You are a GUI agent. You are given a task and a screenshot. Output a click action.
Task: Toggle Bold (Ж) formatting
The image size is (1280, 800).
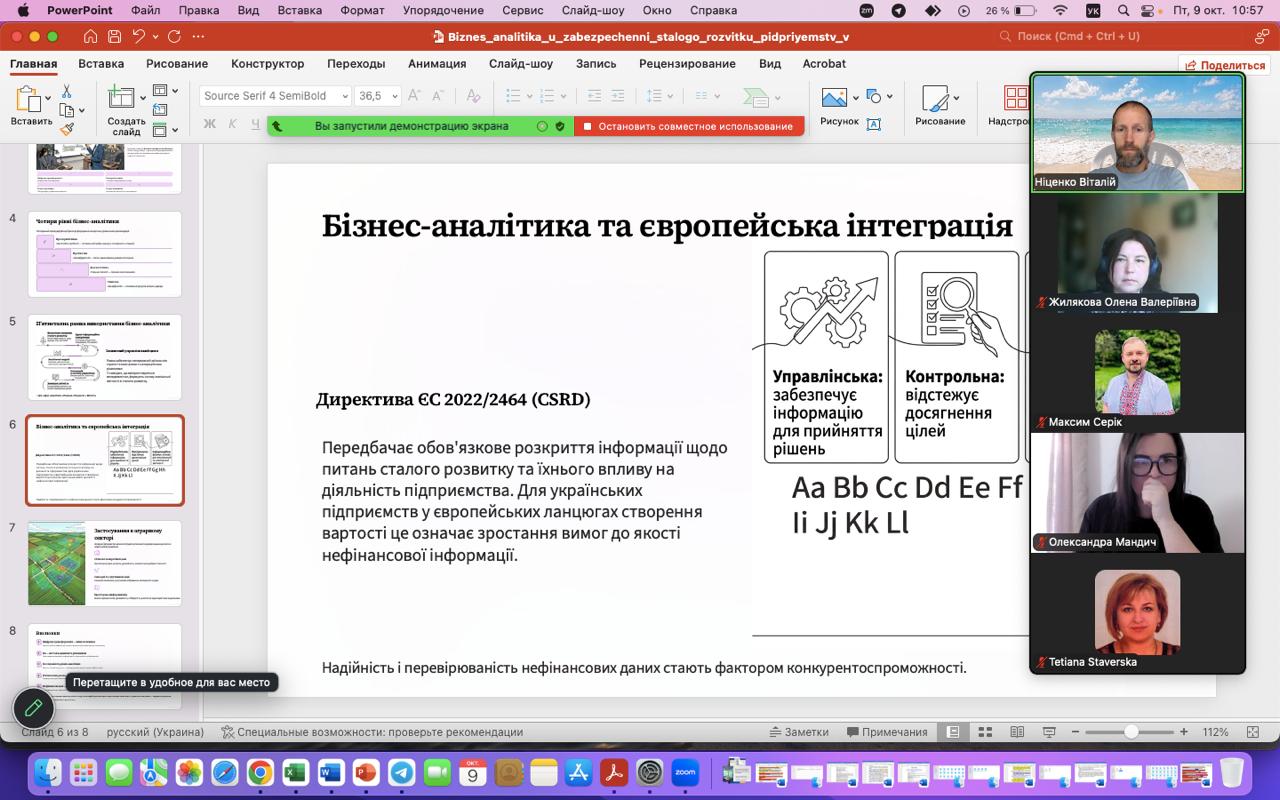[x=210, y=124]
